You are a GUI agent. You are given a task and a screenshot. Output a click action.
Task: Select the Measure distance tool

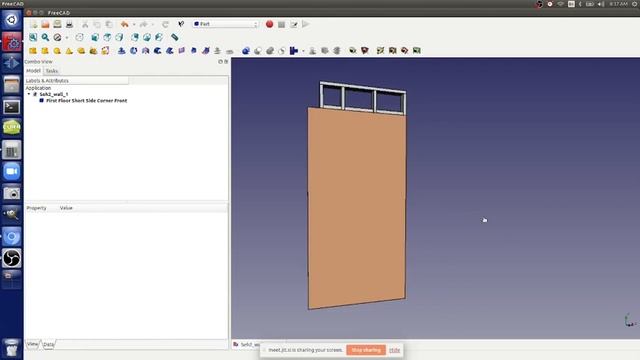tap(175, 38)
